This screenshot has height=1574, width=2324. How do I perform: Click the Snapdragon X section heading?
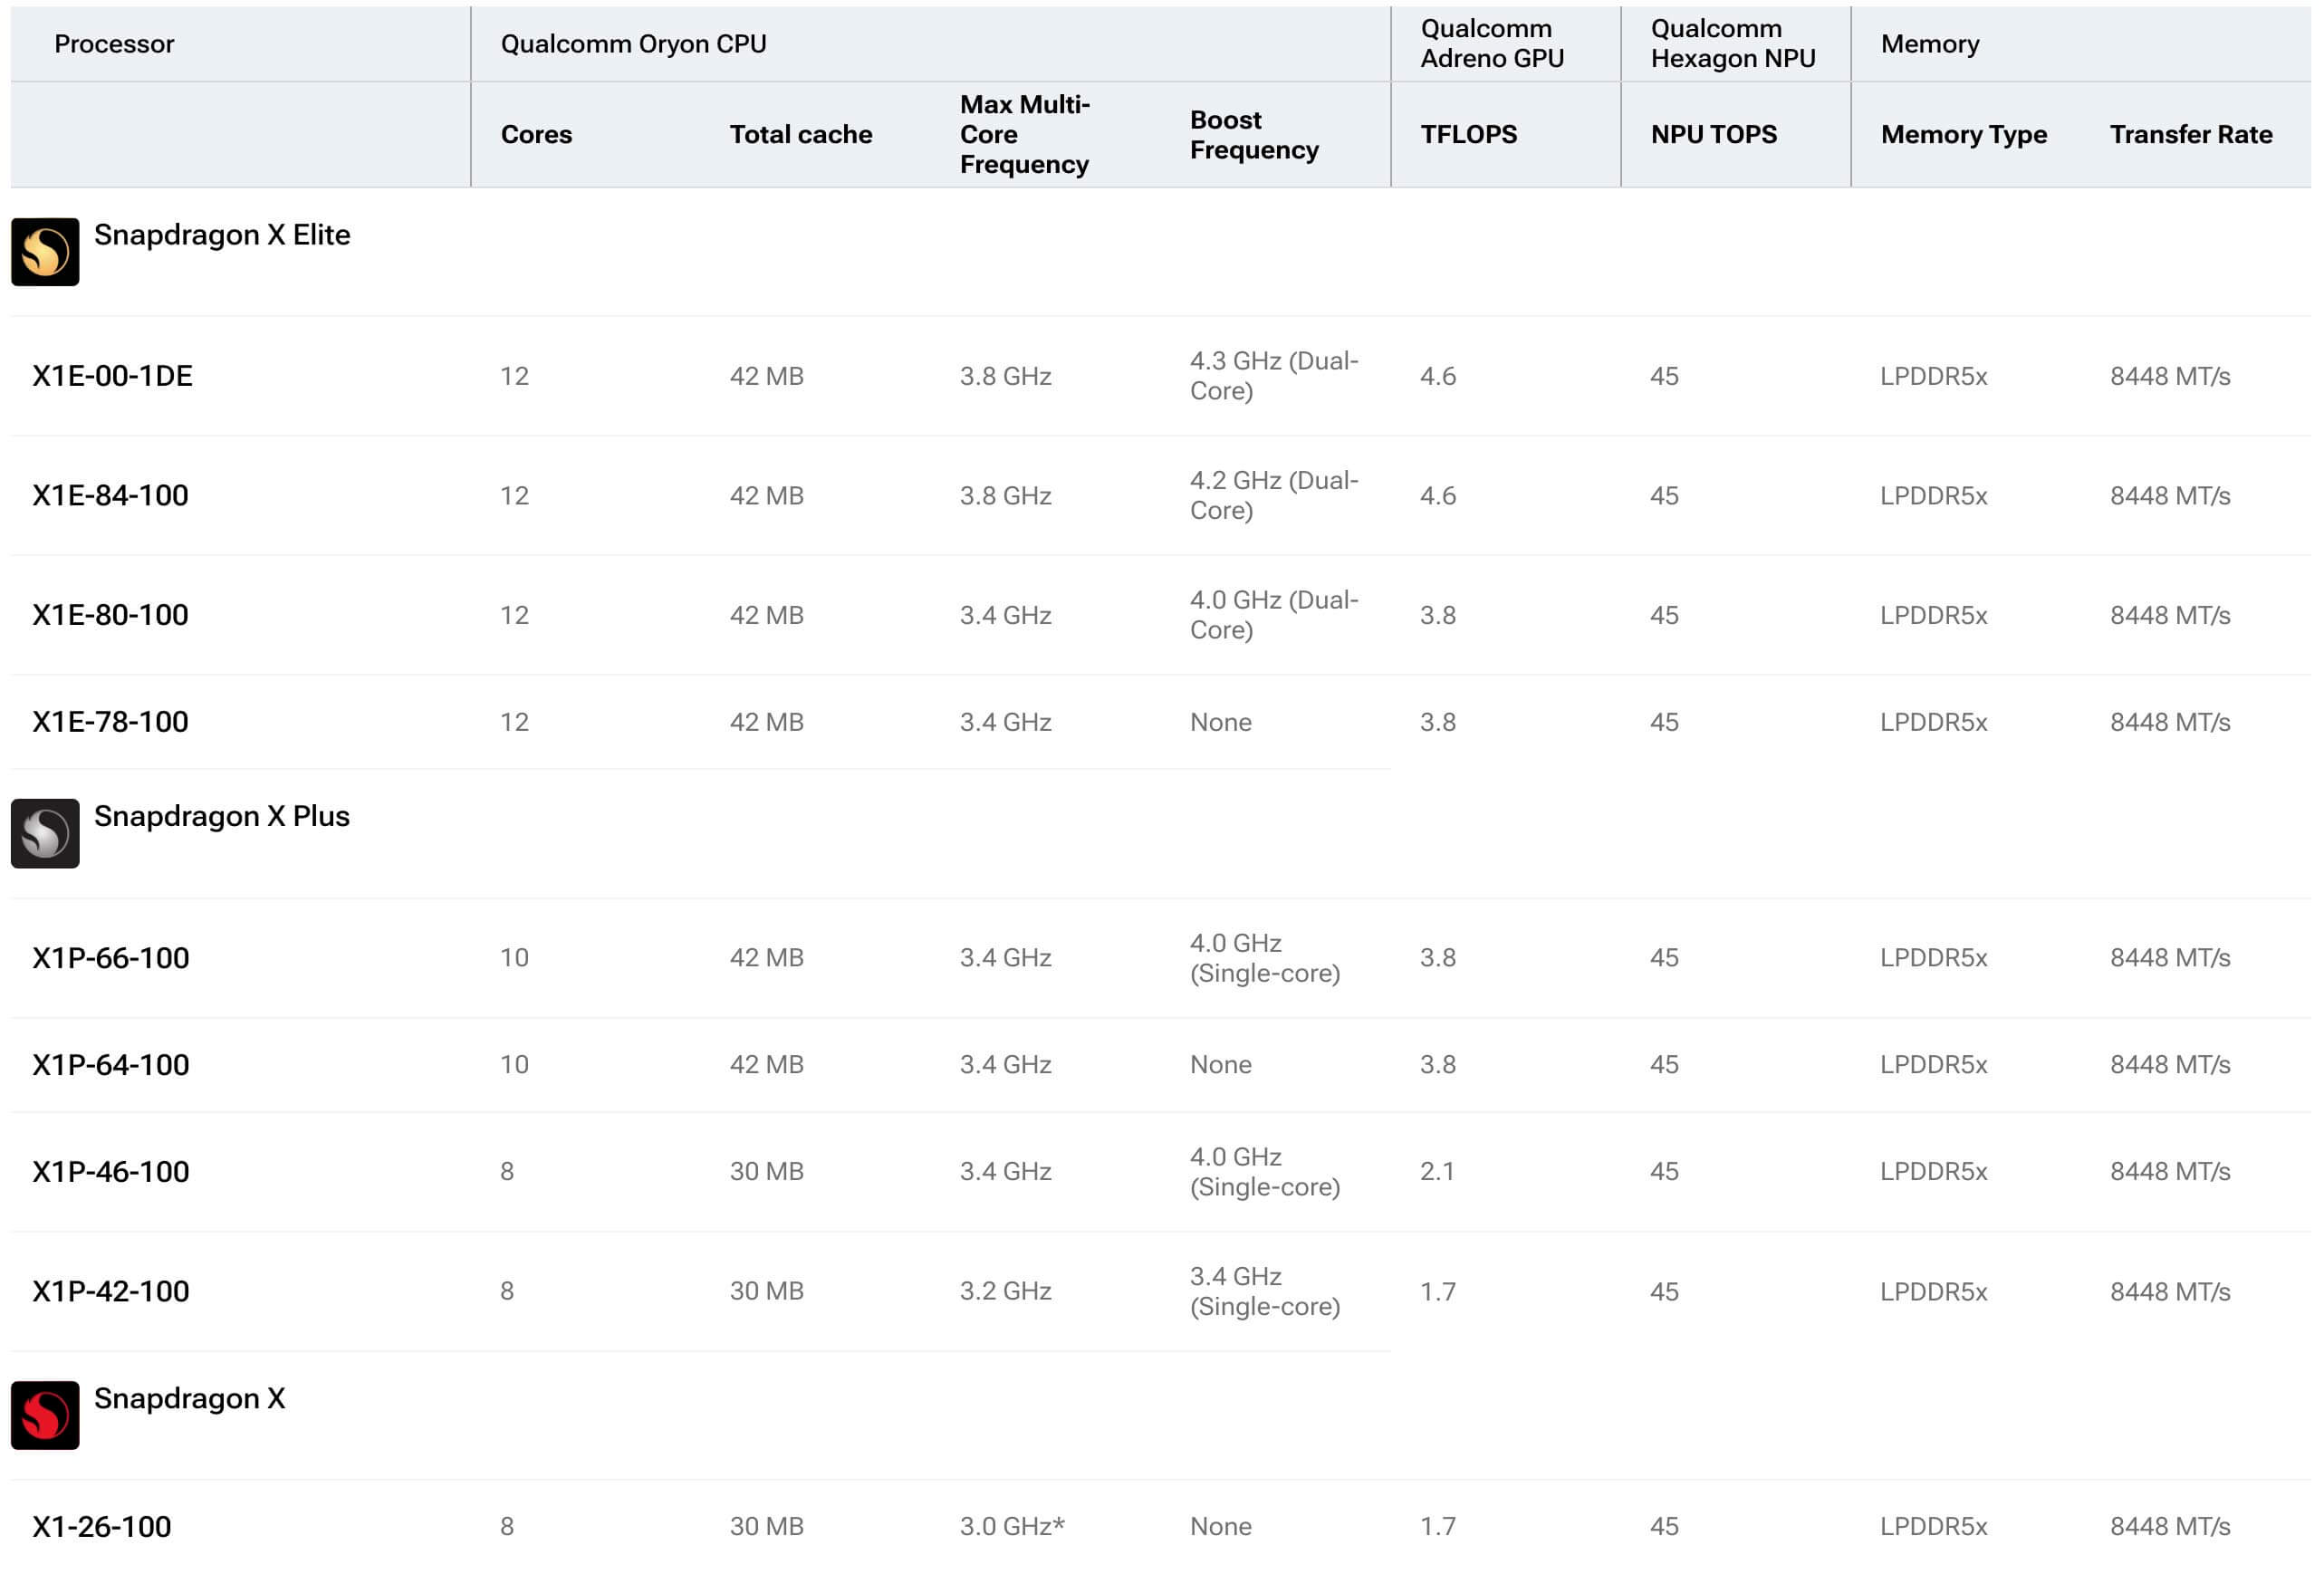tap(189, 1398)
